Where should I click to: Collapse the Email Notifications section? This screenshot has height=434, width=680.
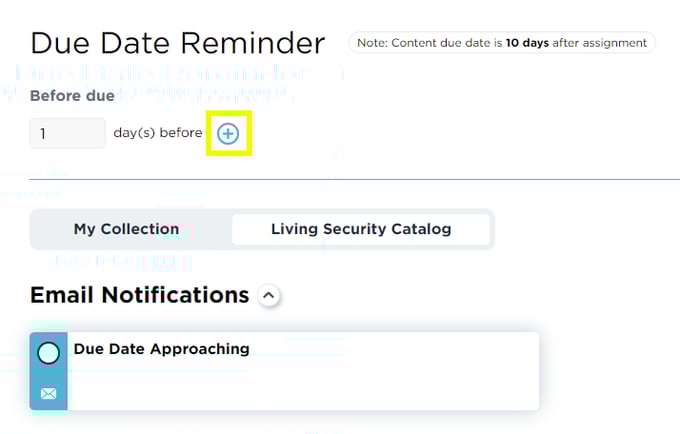[x=269, y=296]
